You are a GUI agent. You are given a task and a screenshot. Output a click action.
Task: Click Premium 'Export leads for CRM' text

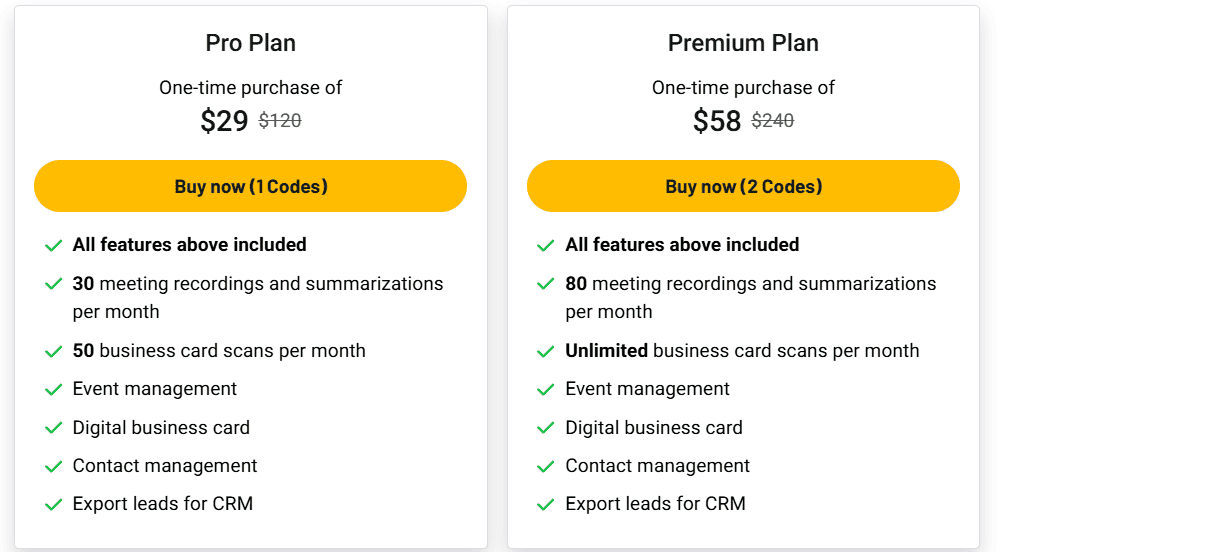(655, 504)
